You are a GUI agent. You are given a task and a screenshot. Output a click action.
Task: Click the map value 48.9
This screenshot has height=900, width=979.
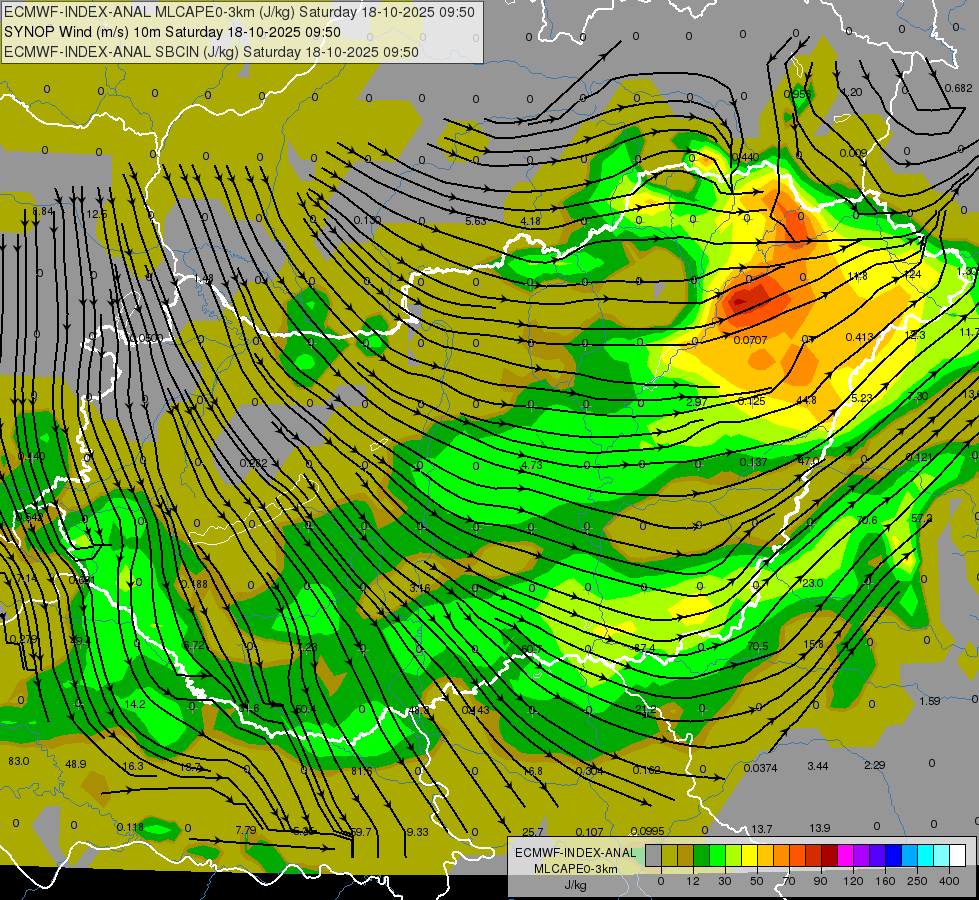pos(76,764)
